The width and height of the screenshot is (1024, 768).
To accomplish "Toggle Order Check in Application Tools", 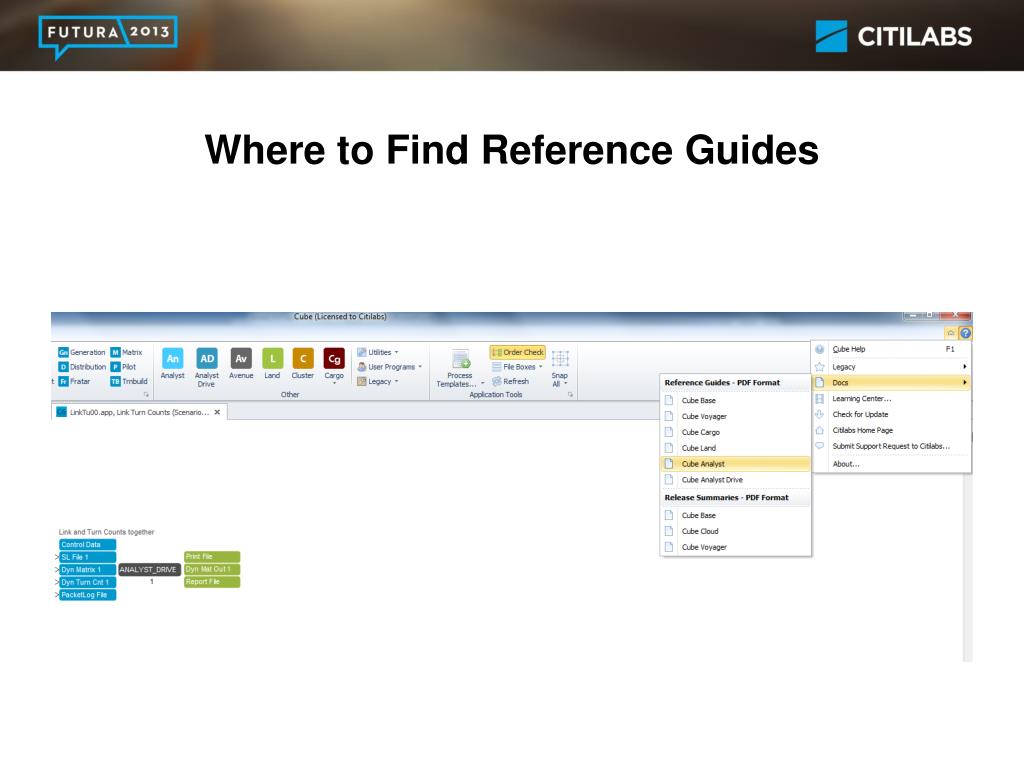I will [x=517, y=352].
